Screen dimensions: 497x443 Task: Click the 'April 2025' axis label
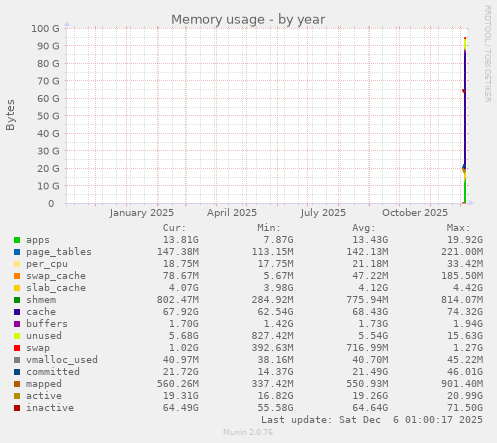(x=232, y=213)
